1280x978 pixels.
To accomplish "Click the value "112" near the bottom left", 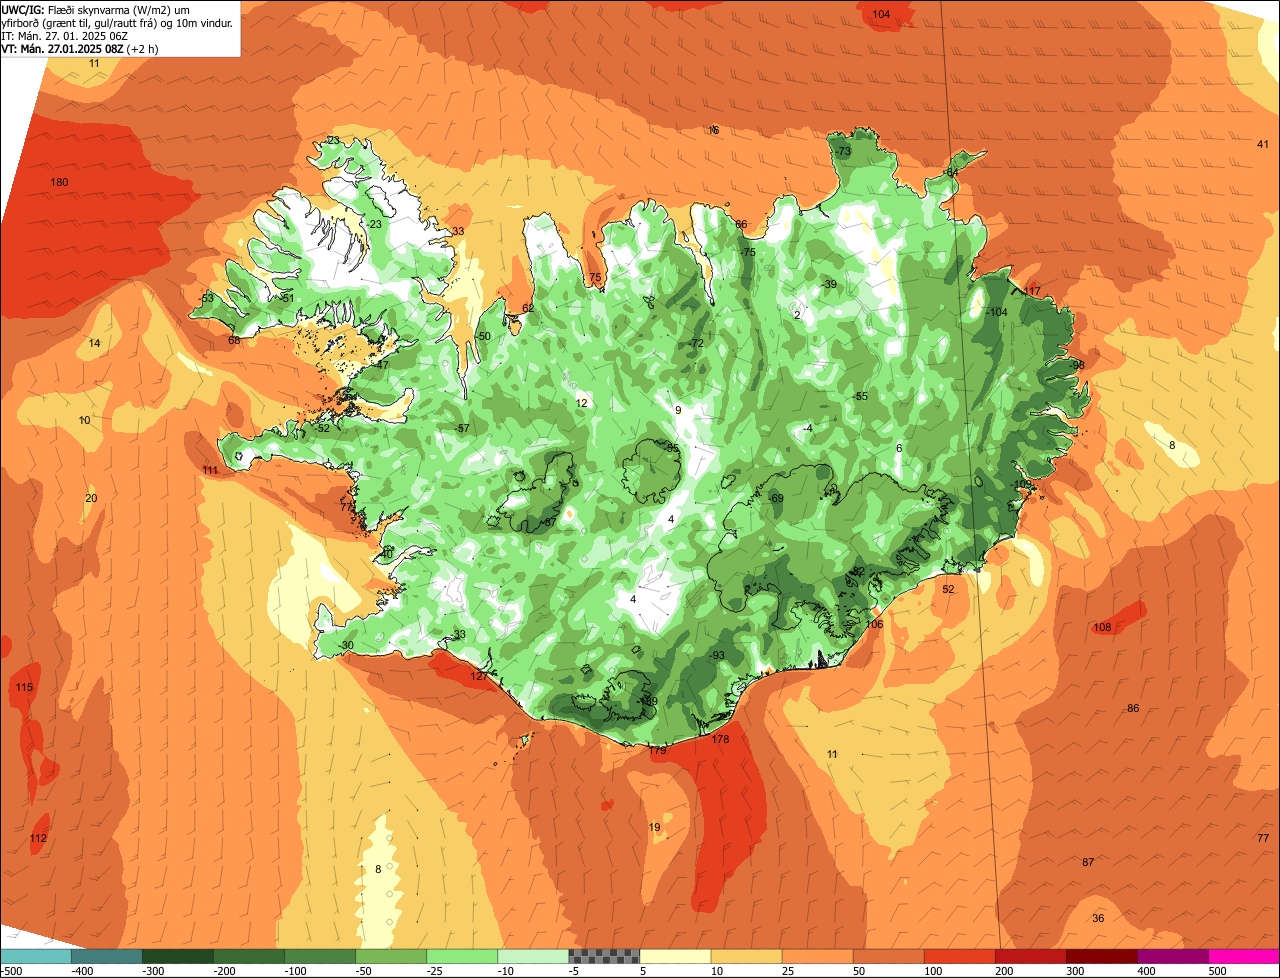I will pyautogui.click(x=38, y=838).
